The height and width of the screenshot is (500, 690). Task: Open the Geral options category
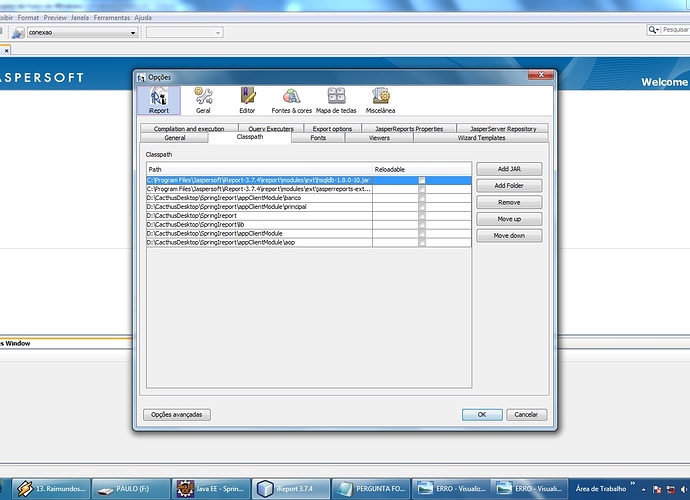203,100
